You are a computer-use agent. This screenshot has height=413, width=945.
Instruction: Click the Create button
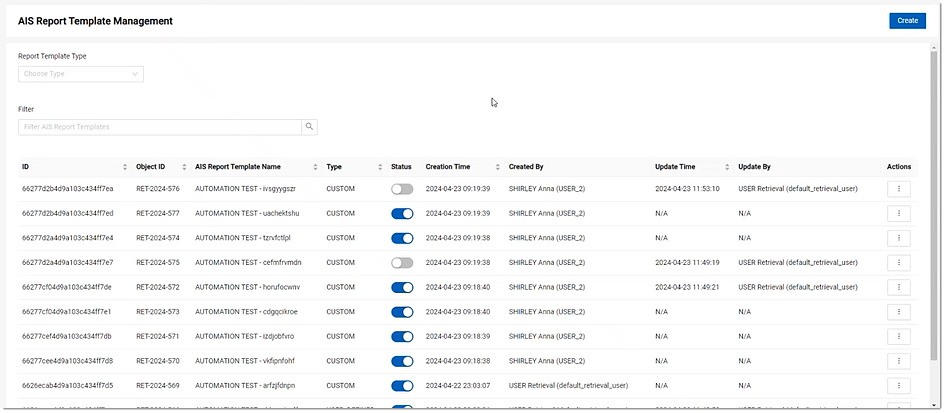[x=907, y=20]
